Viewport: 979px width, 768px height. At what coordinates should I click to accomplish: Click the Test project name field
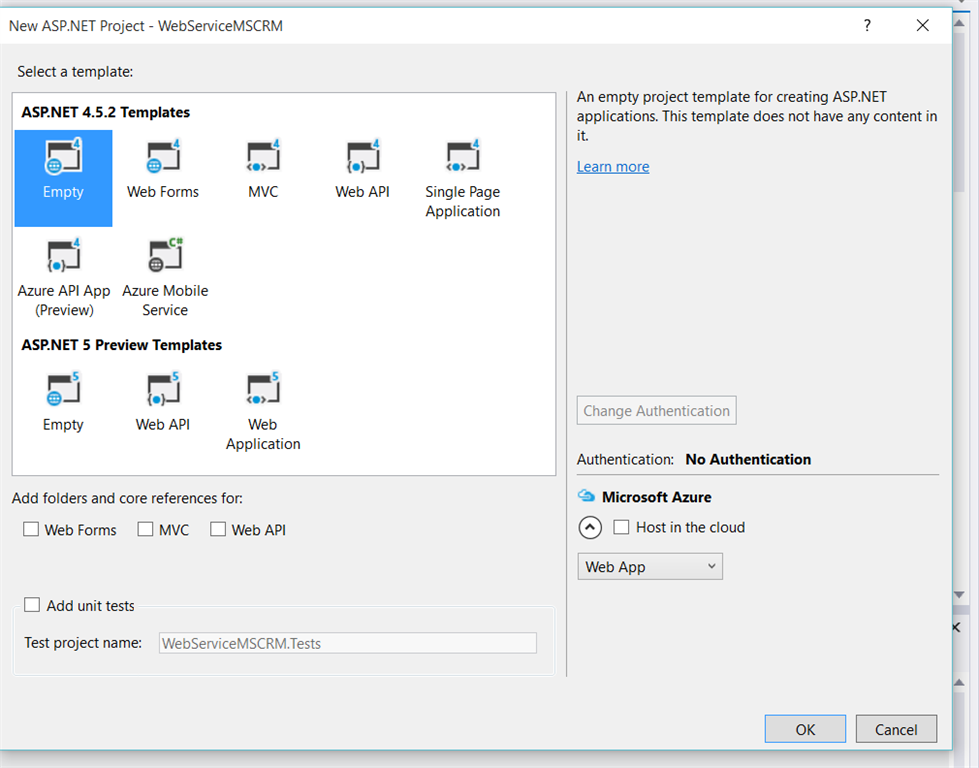pos(348,643)
